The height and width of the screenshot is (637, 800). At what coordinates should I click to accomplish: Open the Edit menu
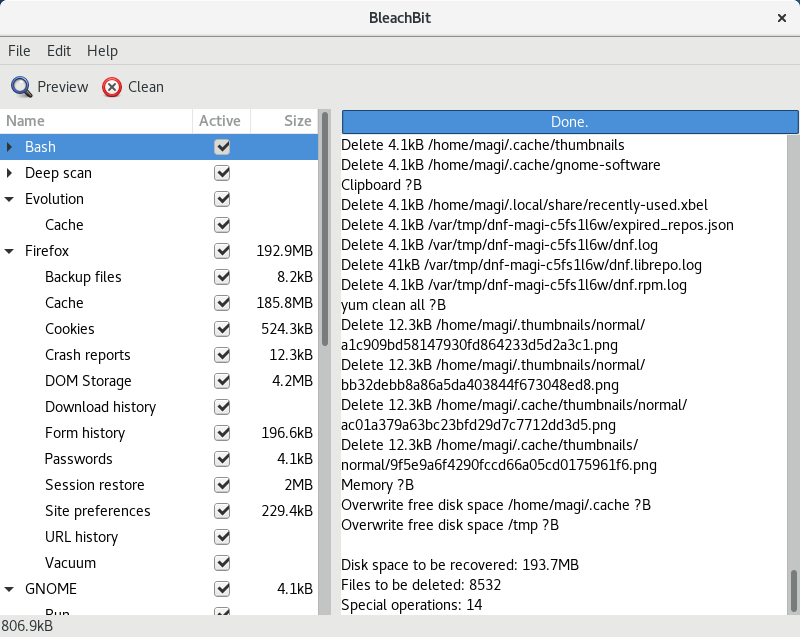pyautogui.click(x=59, y=51)
